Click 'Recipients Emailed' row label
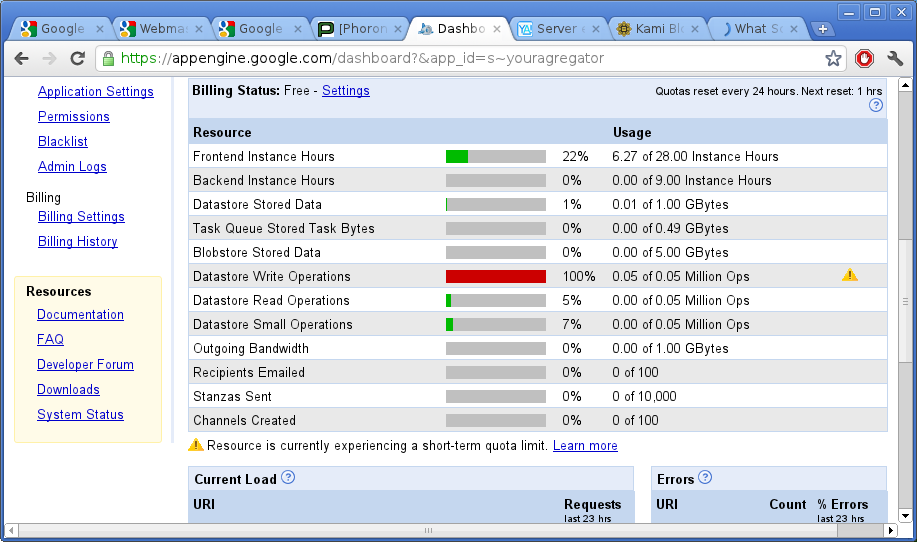The image size is (917, 542). (249, 372)
